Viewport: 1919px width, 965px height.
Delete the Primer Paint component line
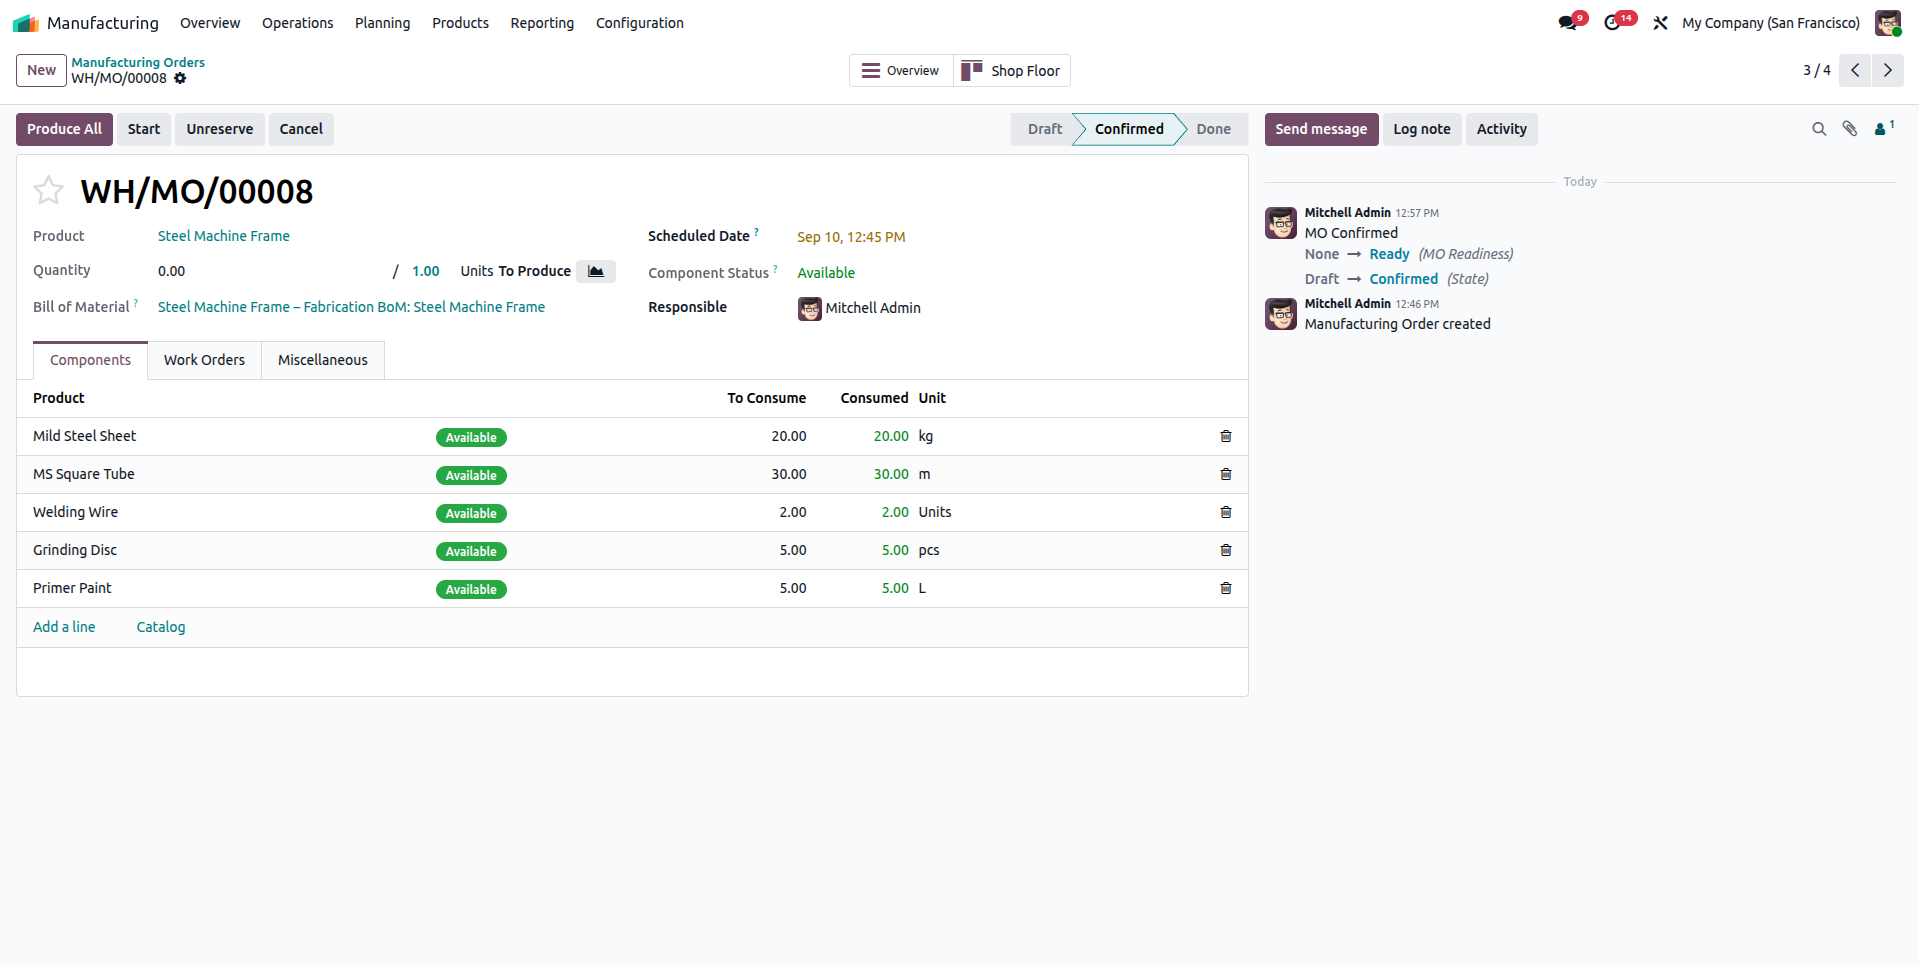1226,588
